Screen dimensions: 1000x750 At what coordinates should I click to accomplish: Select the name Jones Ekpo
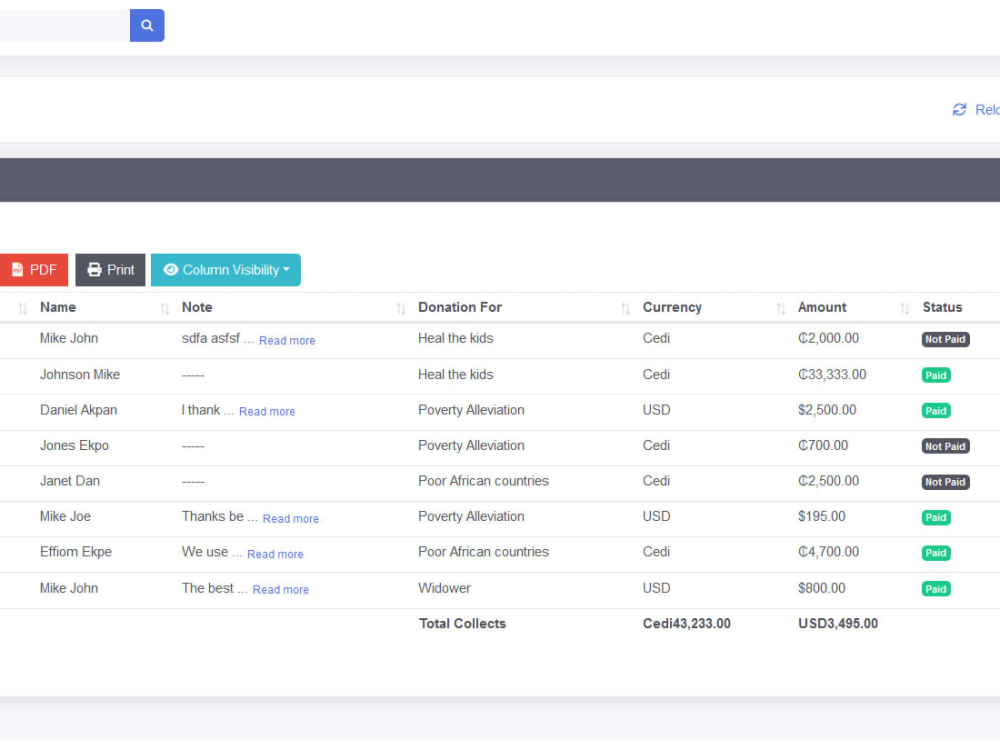click(x=74, y=446)
